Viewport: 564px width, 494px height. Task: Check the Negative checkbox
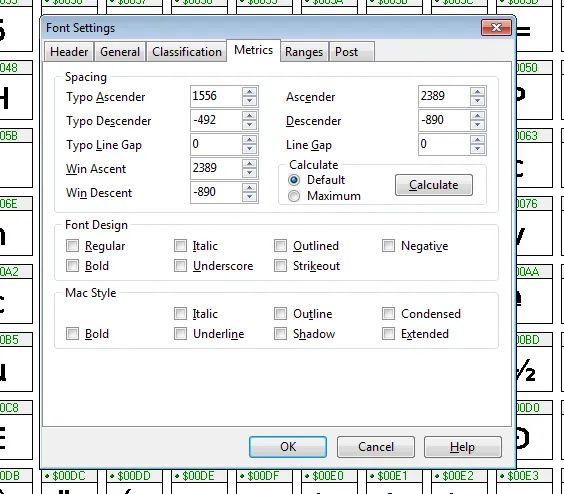click(x=388, y=246)
